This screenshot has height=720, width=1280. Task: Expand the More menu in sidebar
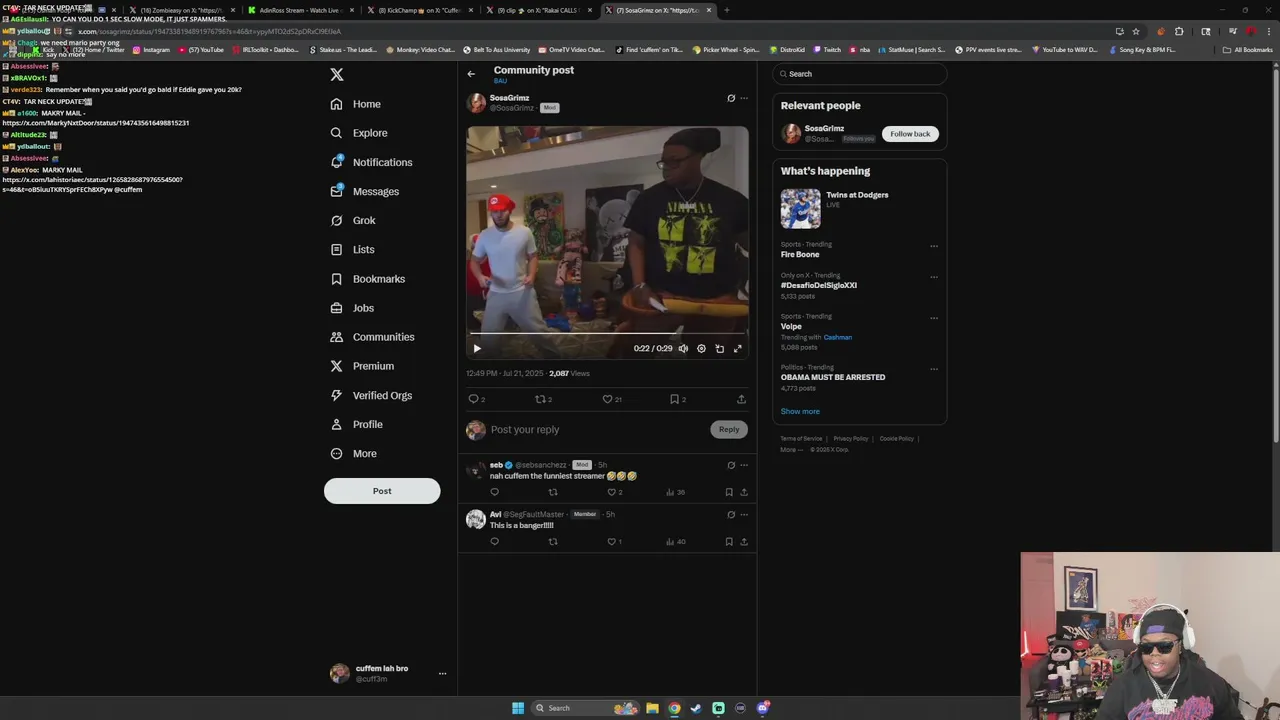(353, 453)
